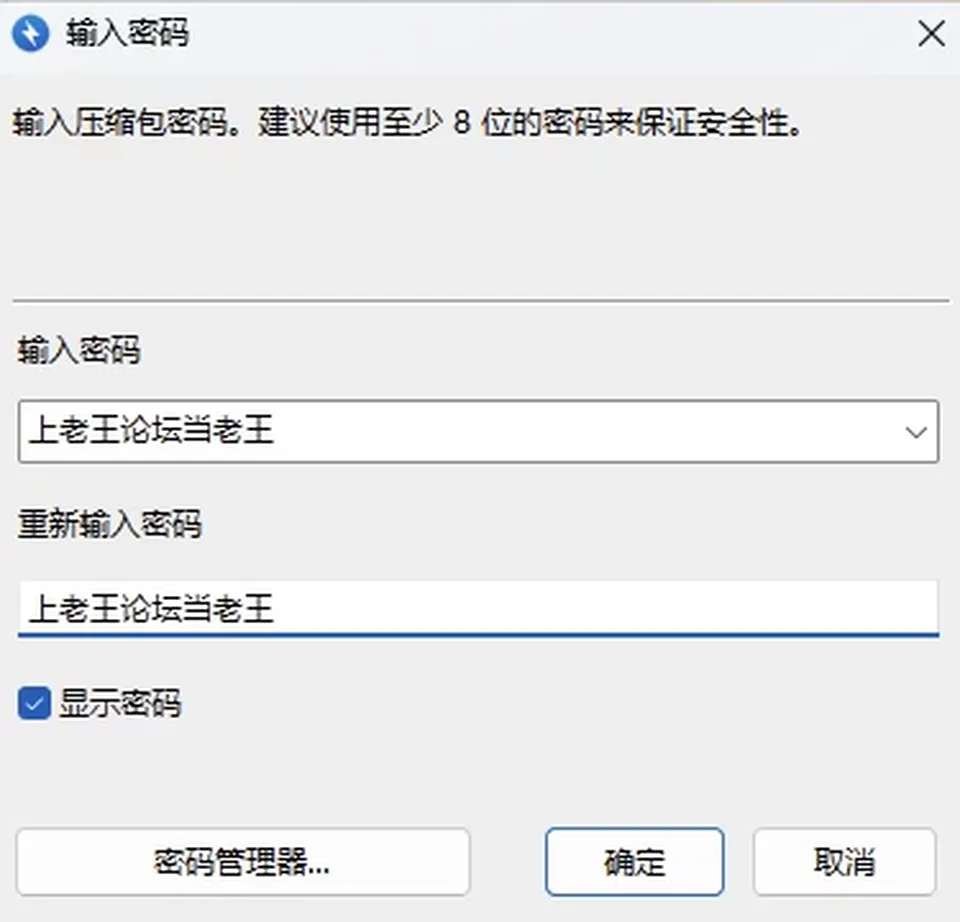Click the 输入密码 window title text

[x=127, y=33]
